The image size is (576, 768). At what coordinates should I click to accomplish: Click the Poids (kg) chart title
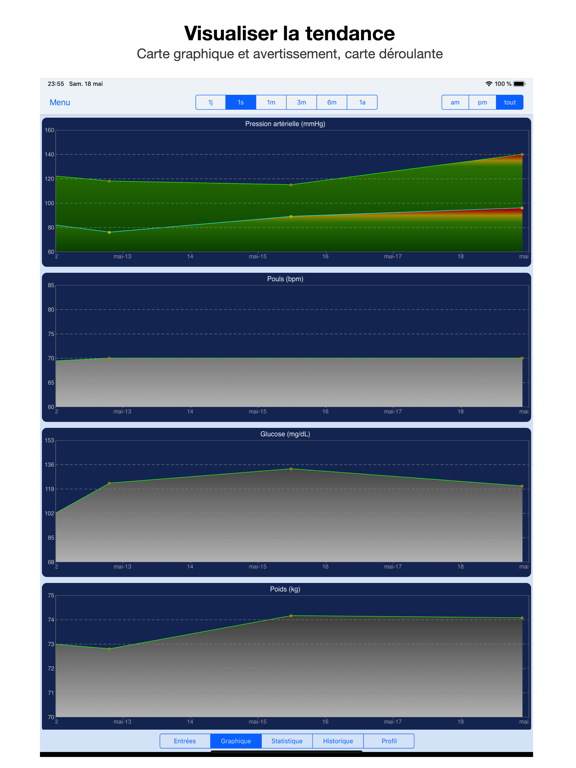[x=285, y=589]
